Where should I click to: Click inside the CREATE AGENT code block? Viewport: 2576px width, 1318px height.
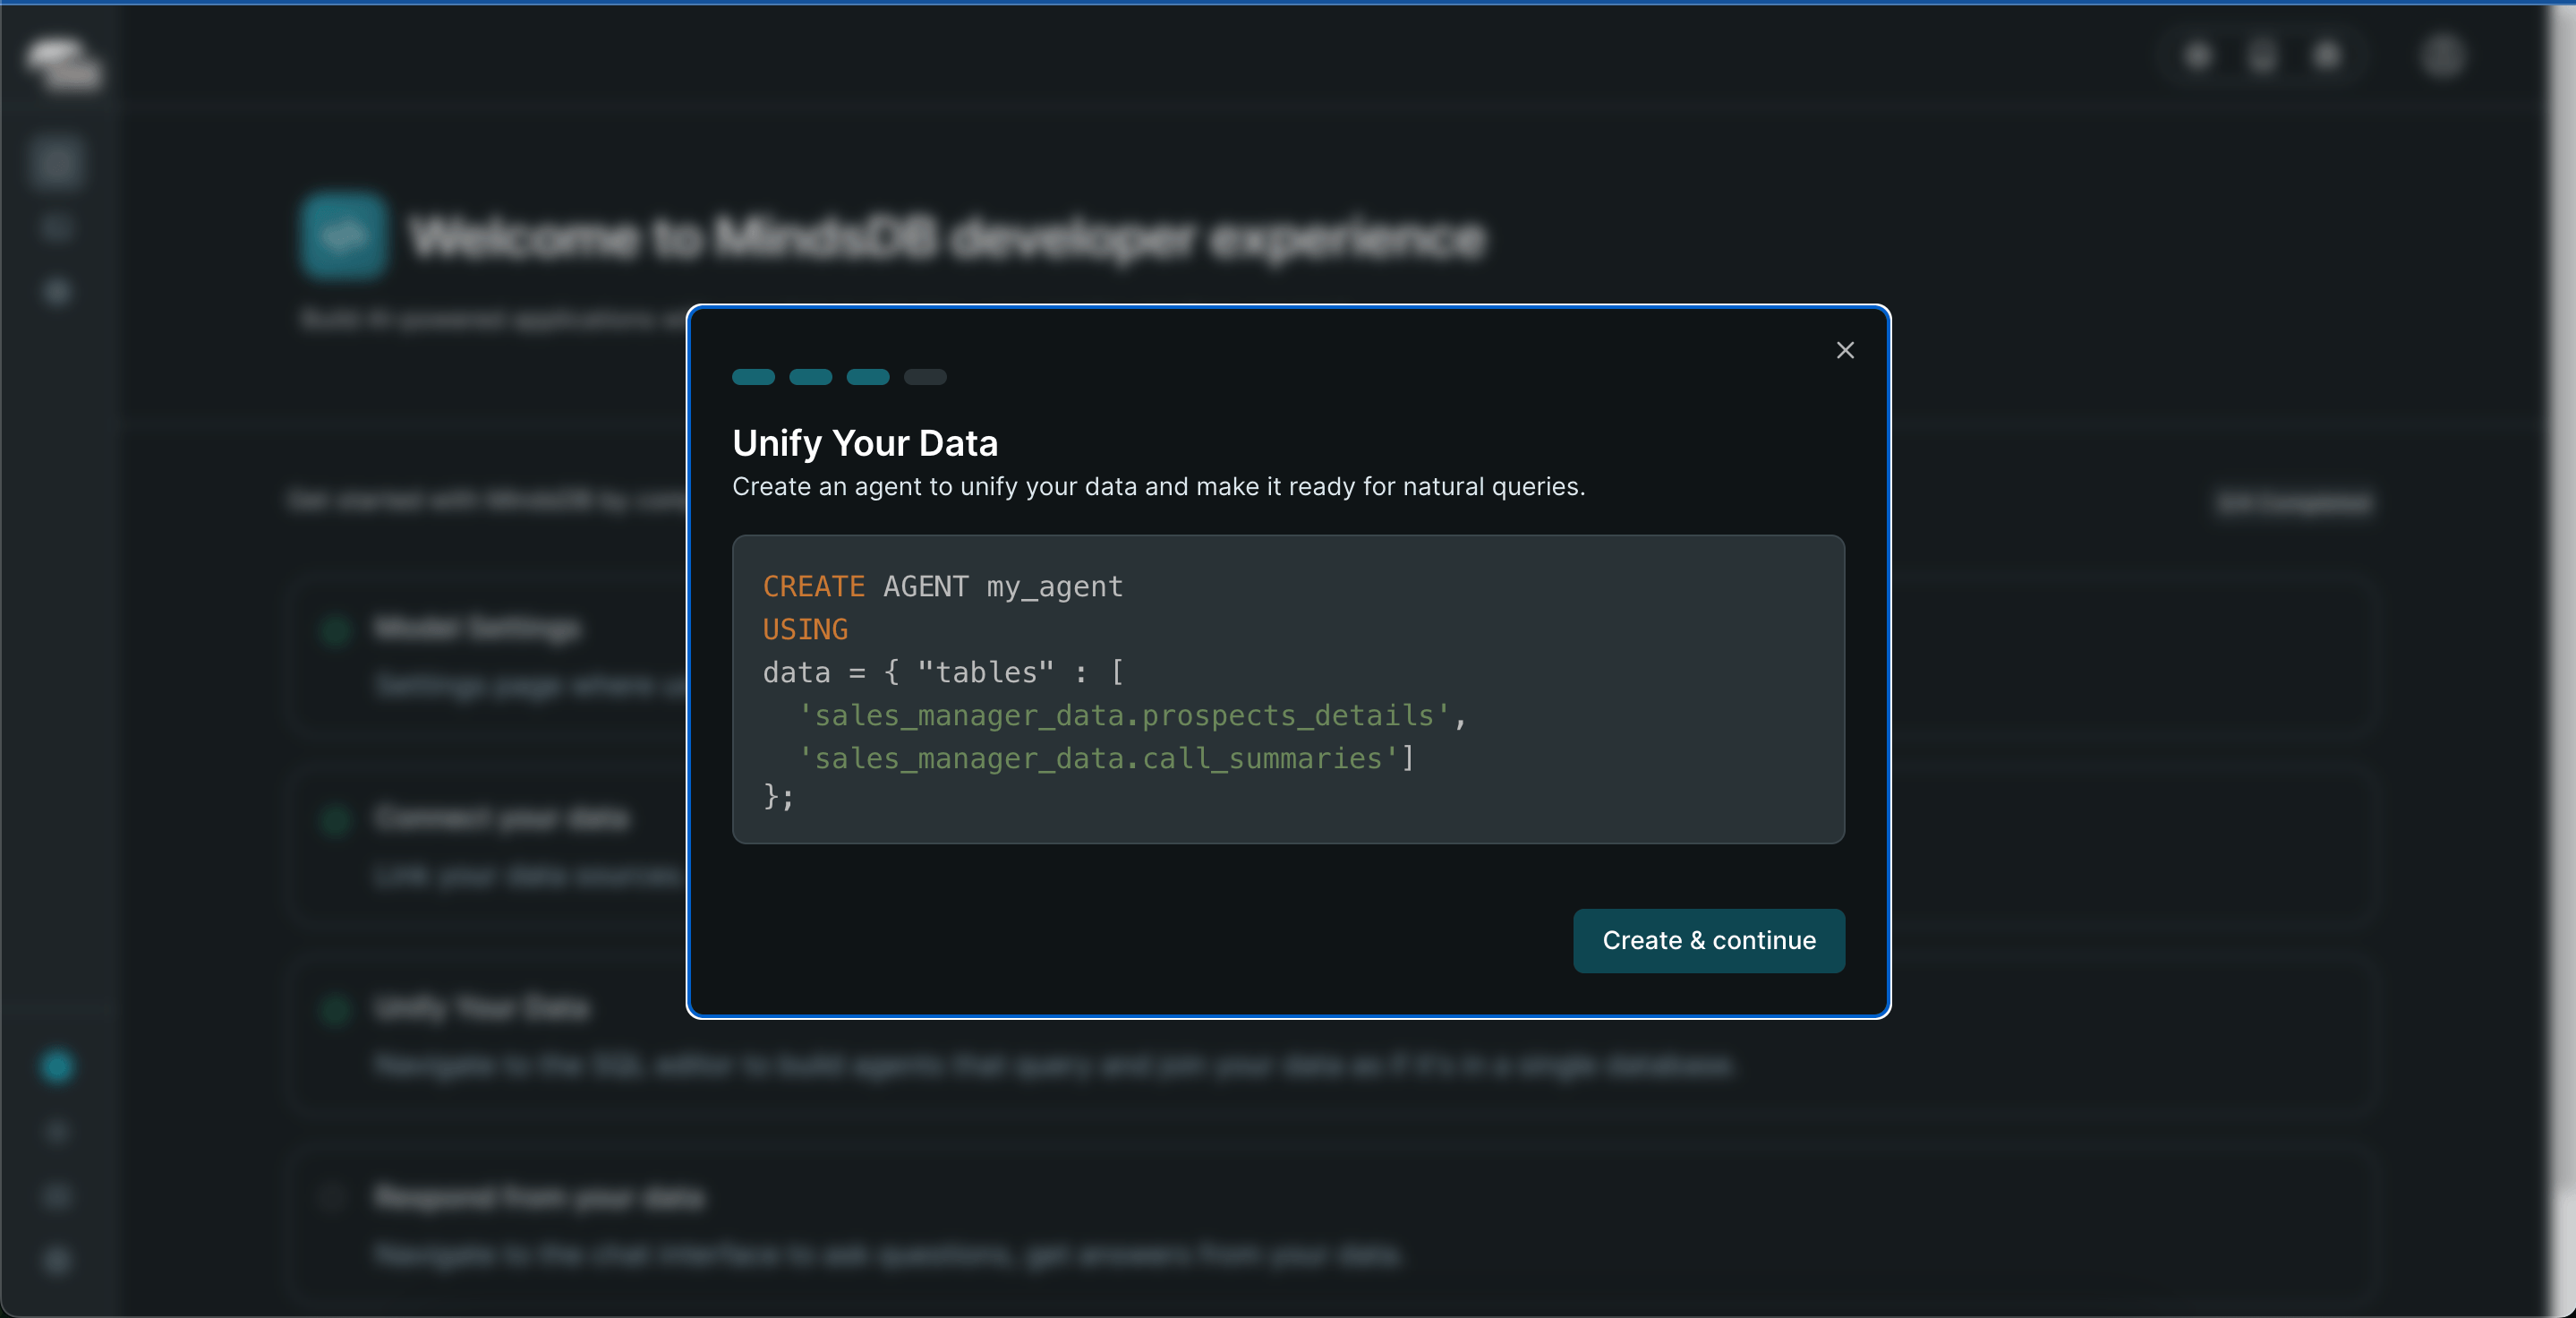1287,689
